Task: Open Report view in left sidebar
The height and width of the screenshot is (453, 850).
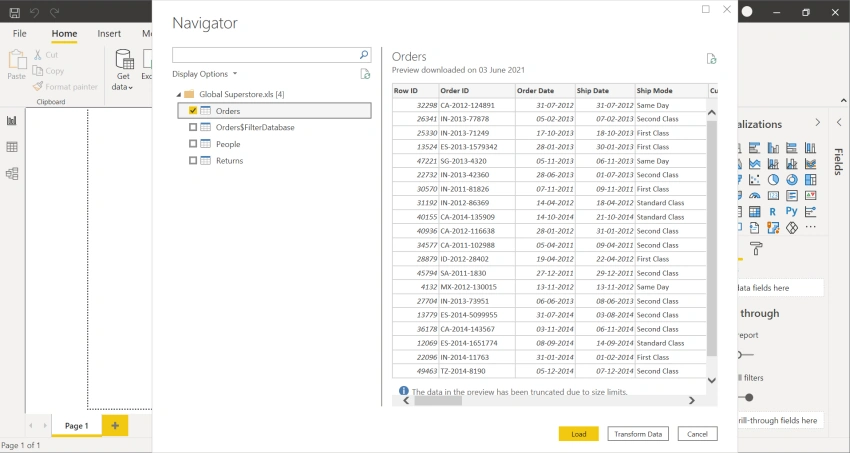Action: click(11, 120)
